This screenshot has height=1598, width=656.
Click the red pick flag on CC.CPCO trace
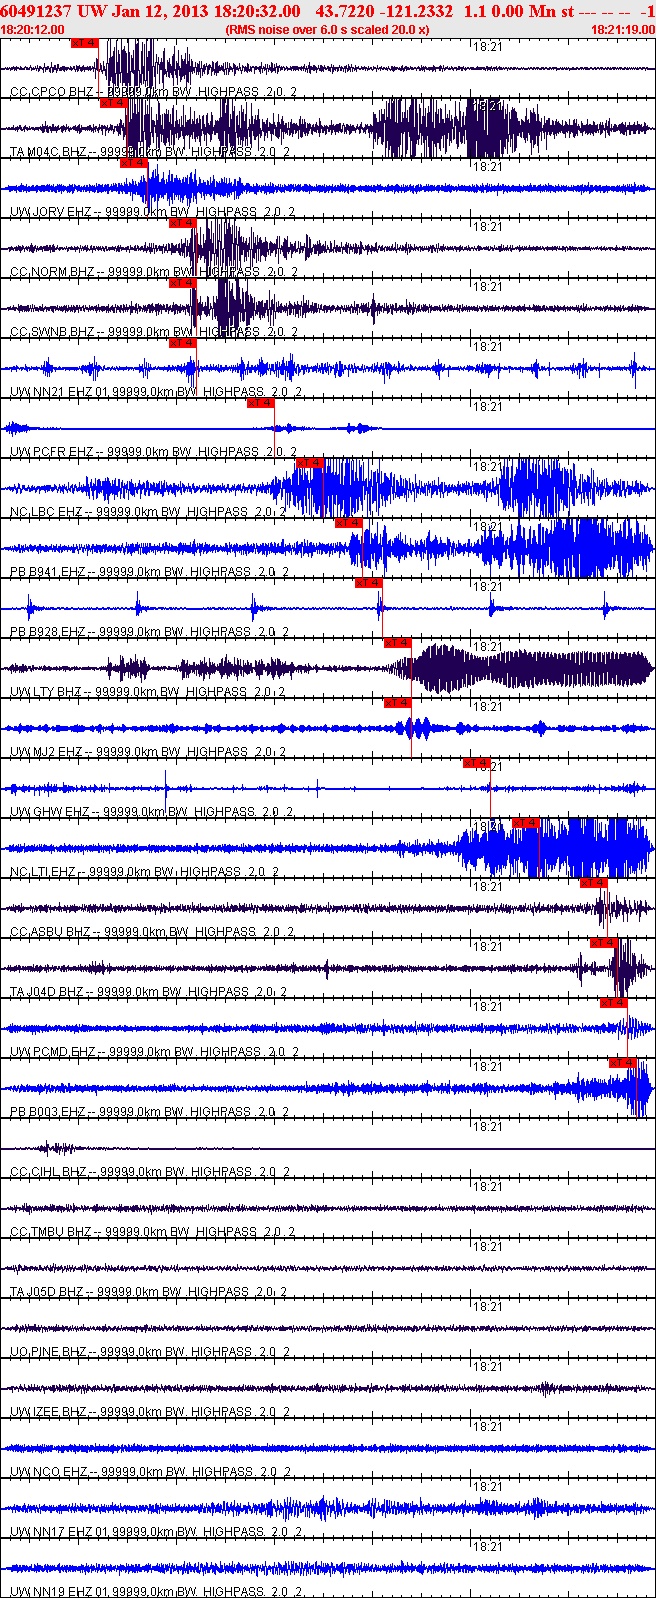click(x=85, y=43)
